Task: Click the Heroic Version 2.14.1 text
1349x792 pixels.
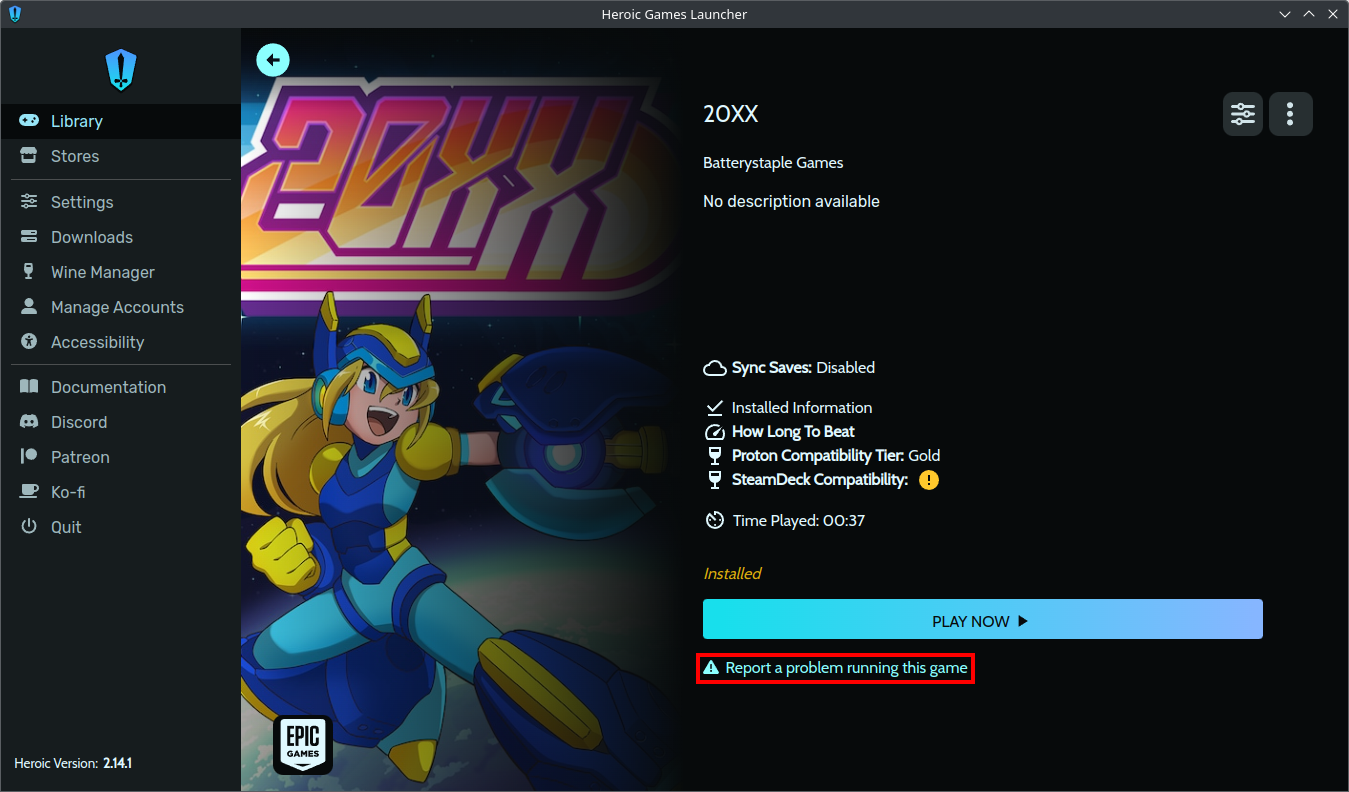Action: tap(73, 763)
